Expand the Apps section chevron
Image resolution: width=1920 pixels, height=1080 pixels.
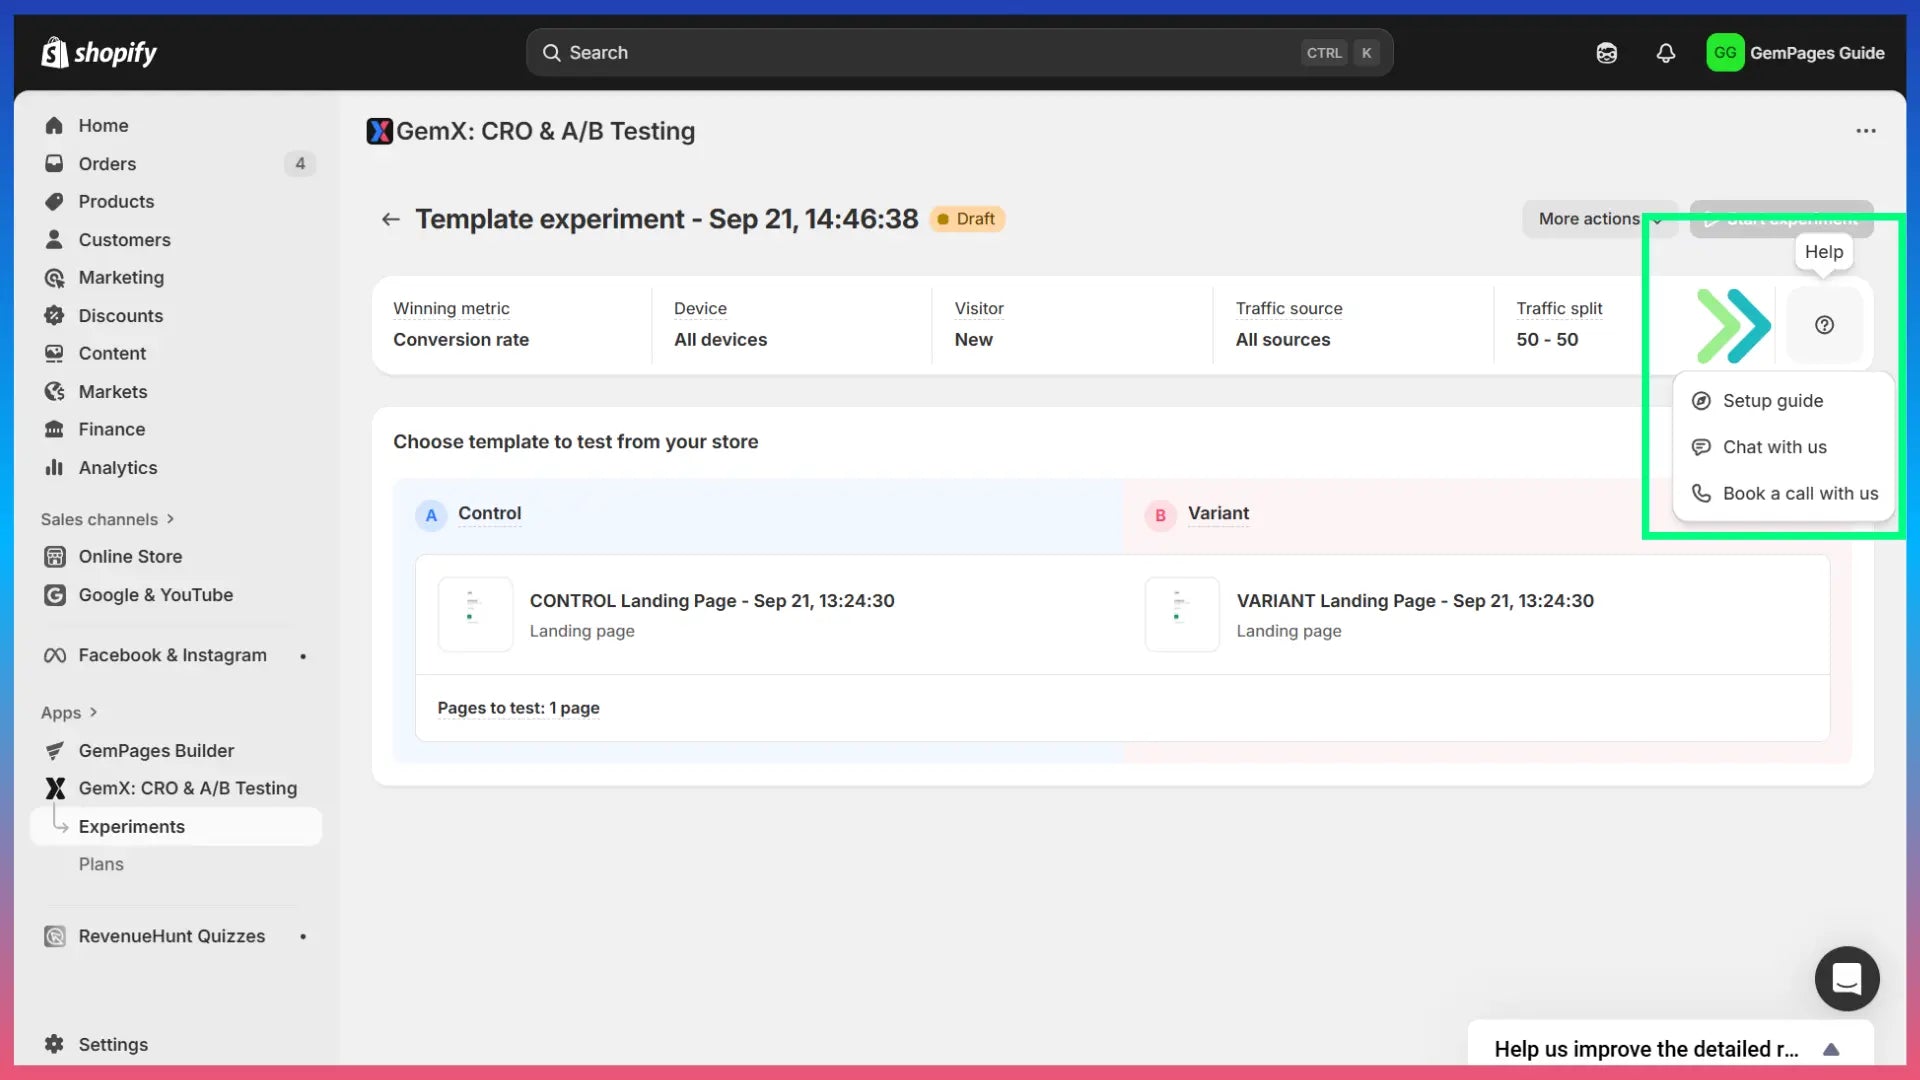pos(93,712)
